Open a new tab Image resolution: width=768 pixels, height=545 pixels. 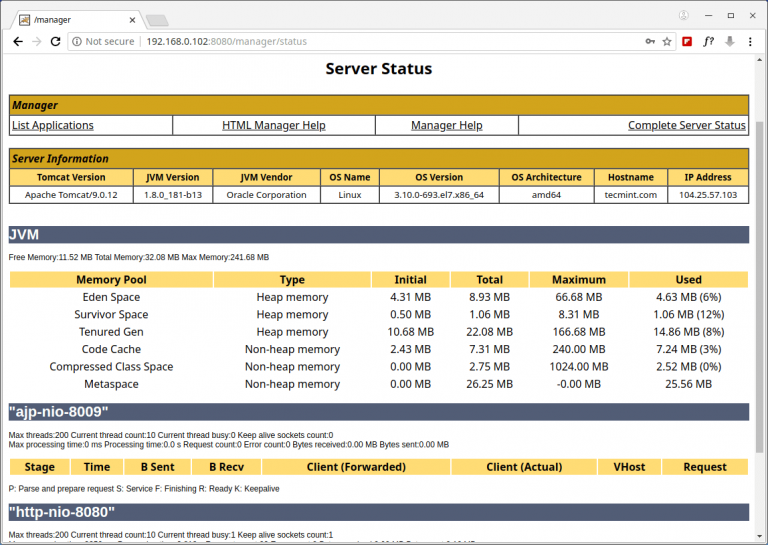click(157, 20)
